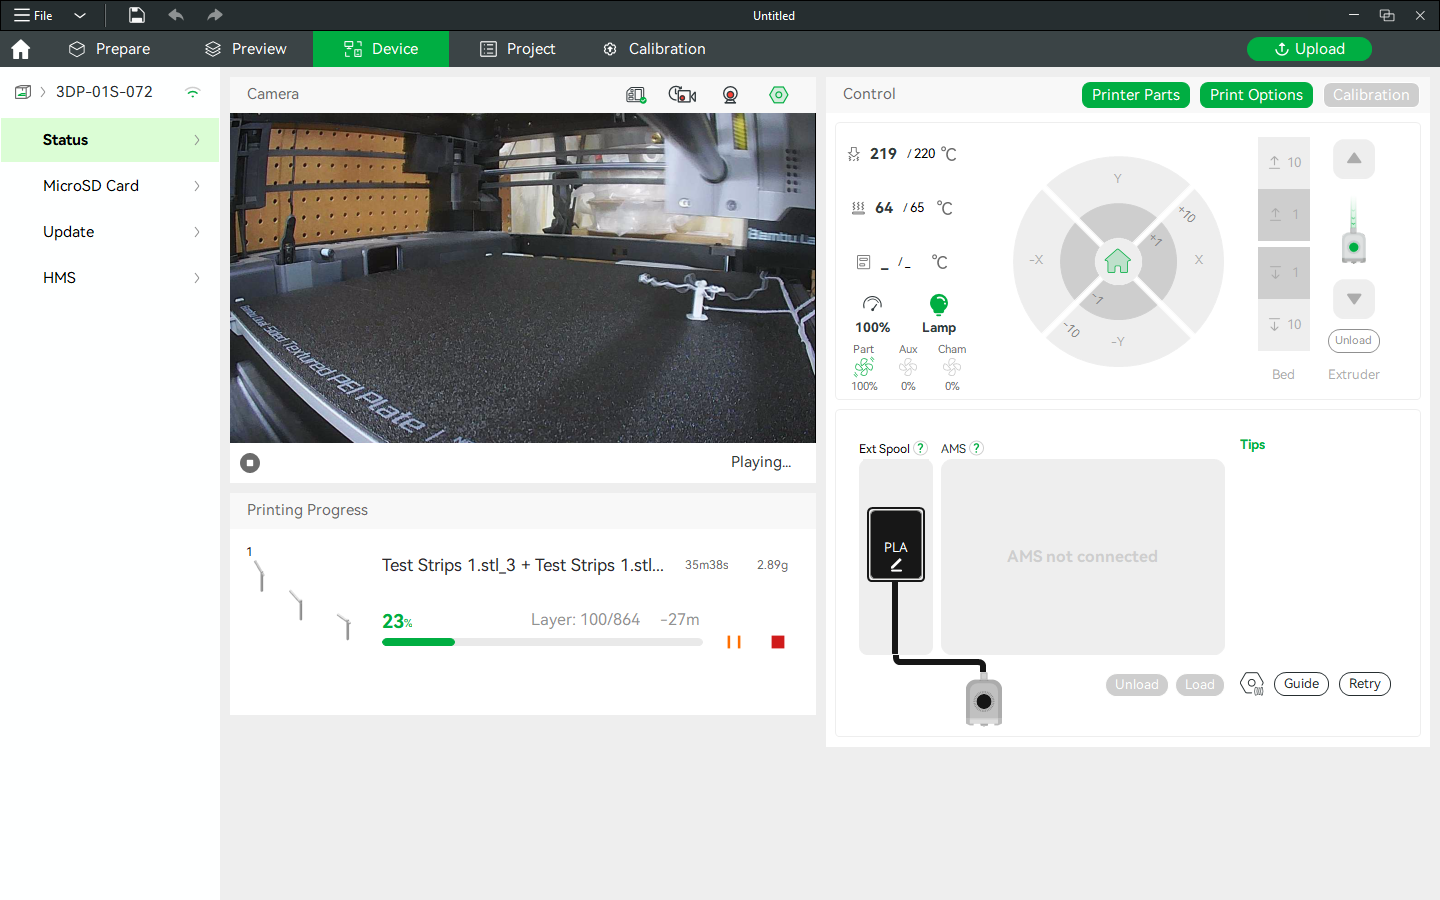Click Unload button below AMS panel
The width and height of the screenshot is (1440, 900).
pyautogui.click(x=1137, y=685)
